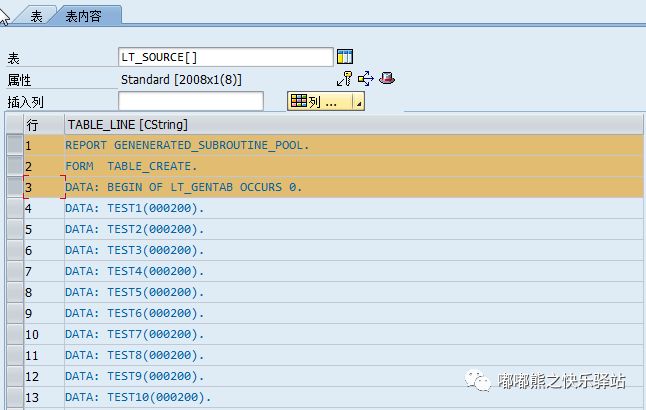The width and height of the screenshot is (646, 410).
Task: Click row number 3 cell
Action: click(x=44, y=187)
